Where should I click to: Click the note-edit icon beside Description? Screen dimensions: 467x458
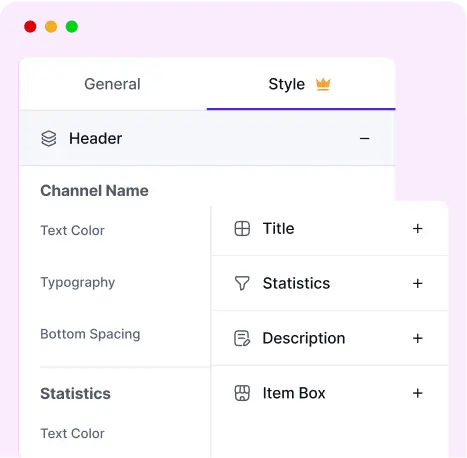[242, 338]
